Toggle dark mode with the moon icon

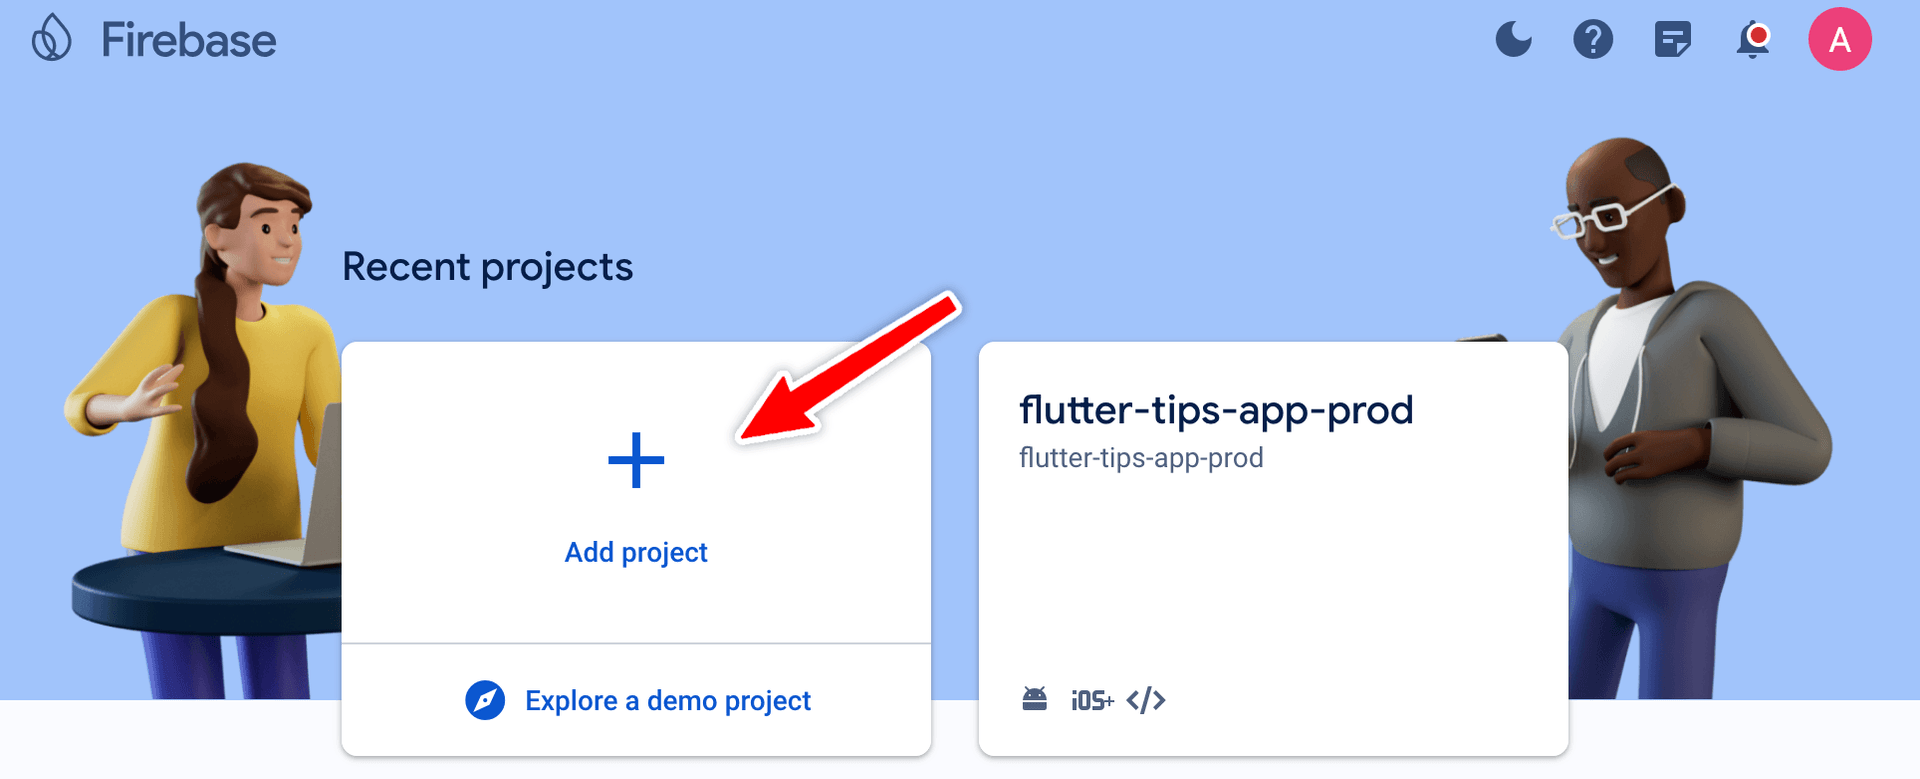(1513, 40)
